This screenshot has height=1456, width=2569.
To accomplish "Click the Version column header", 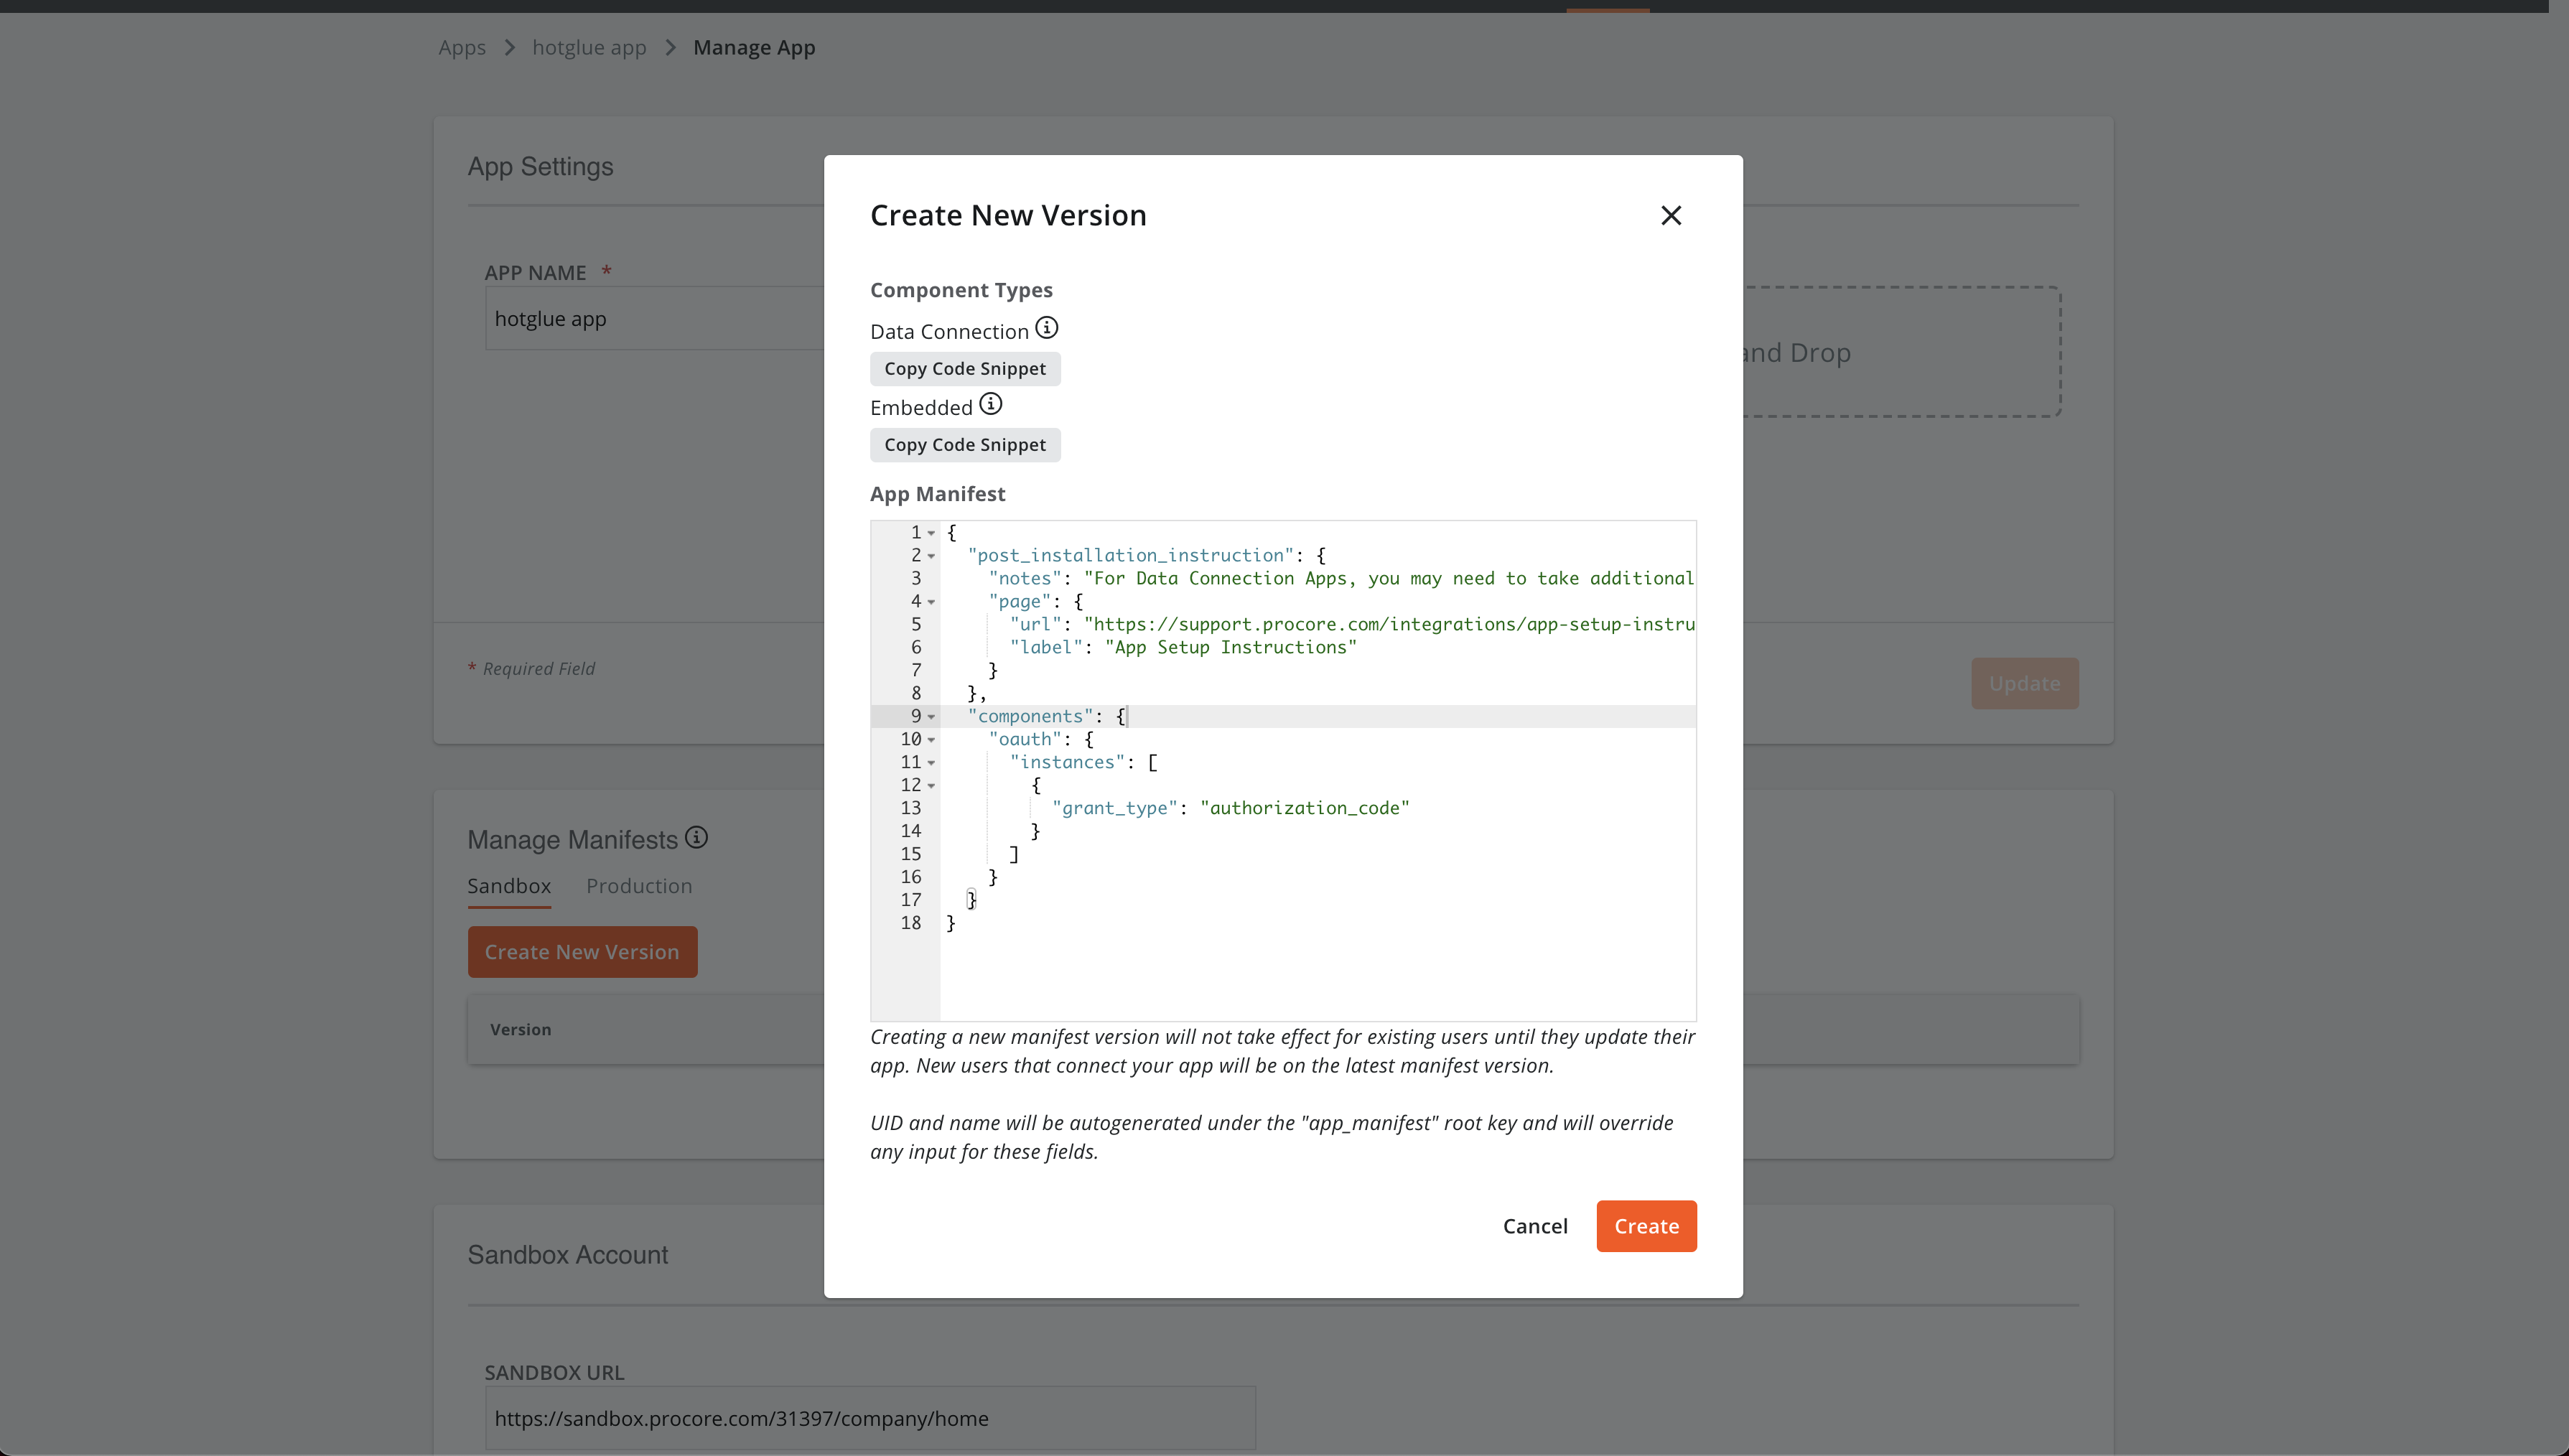I will point(520,1030).
